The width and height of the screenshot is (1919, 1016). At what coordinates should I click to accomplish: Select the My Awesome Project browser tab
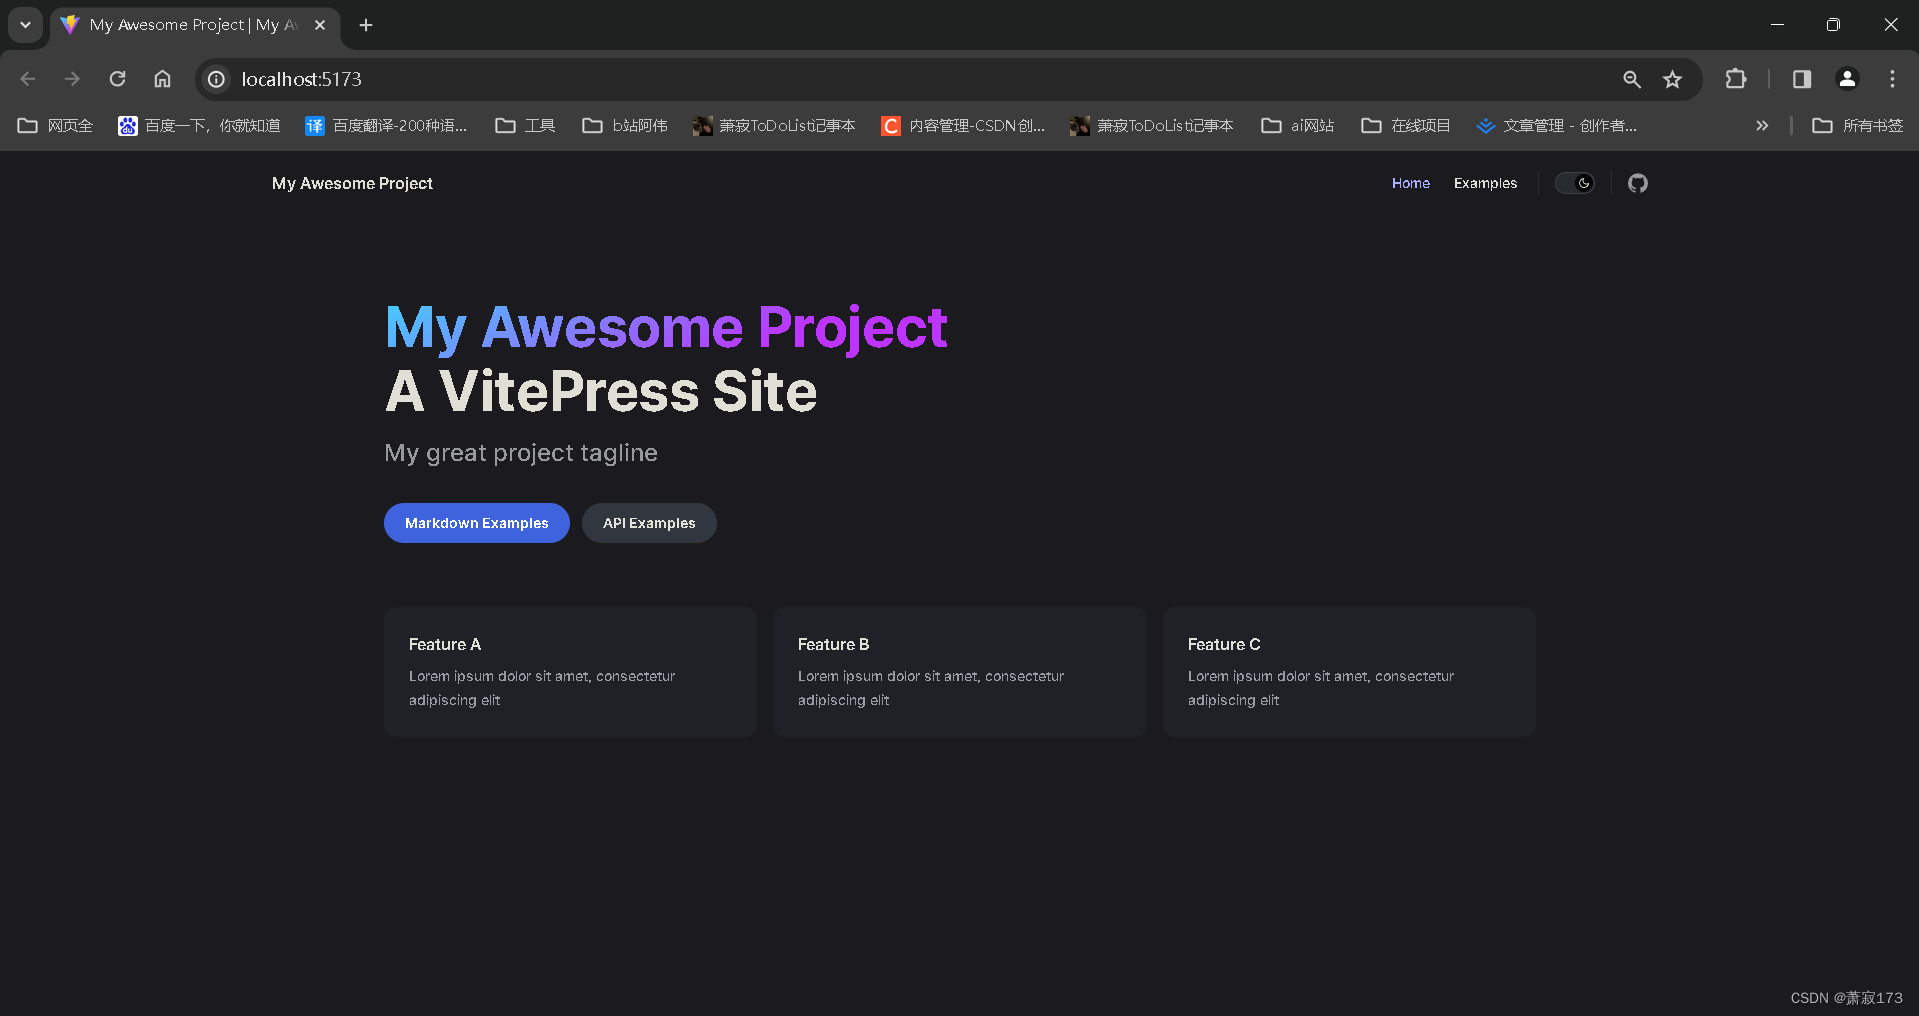point(195,25)
